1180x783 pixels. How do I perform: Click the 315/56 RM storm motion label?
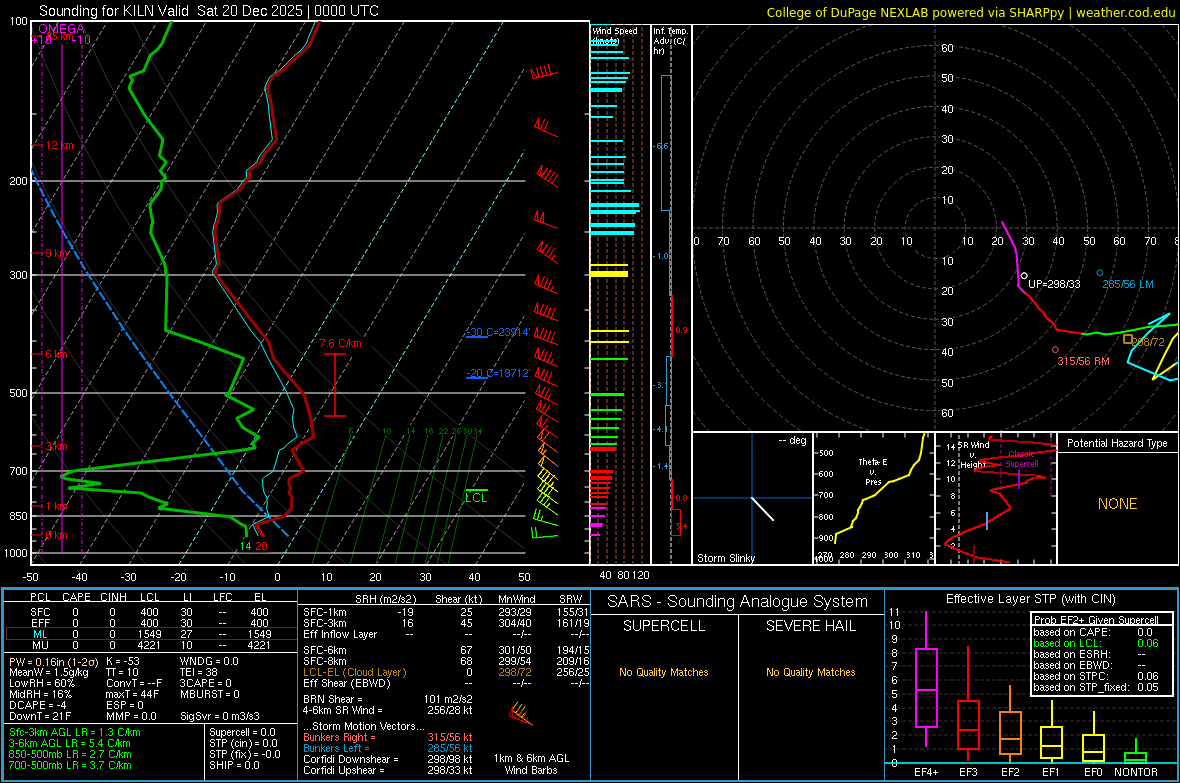(x=1084, y=361)
